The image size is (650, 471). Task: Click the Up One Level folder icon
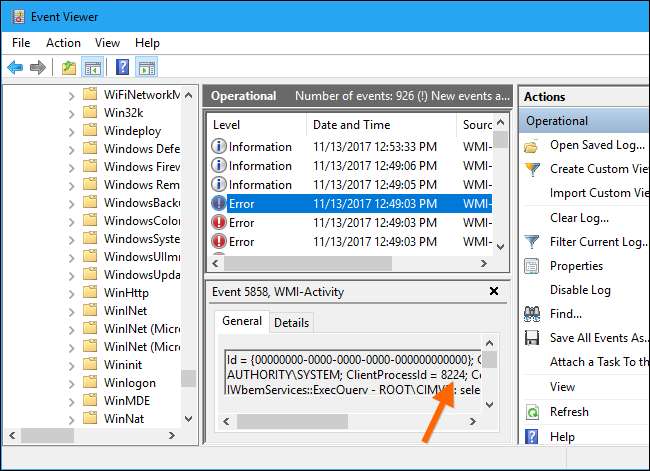(x=68, y=67)
